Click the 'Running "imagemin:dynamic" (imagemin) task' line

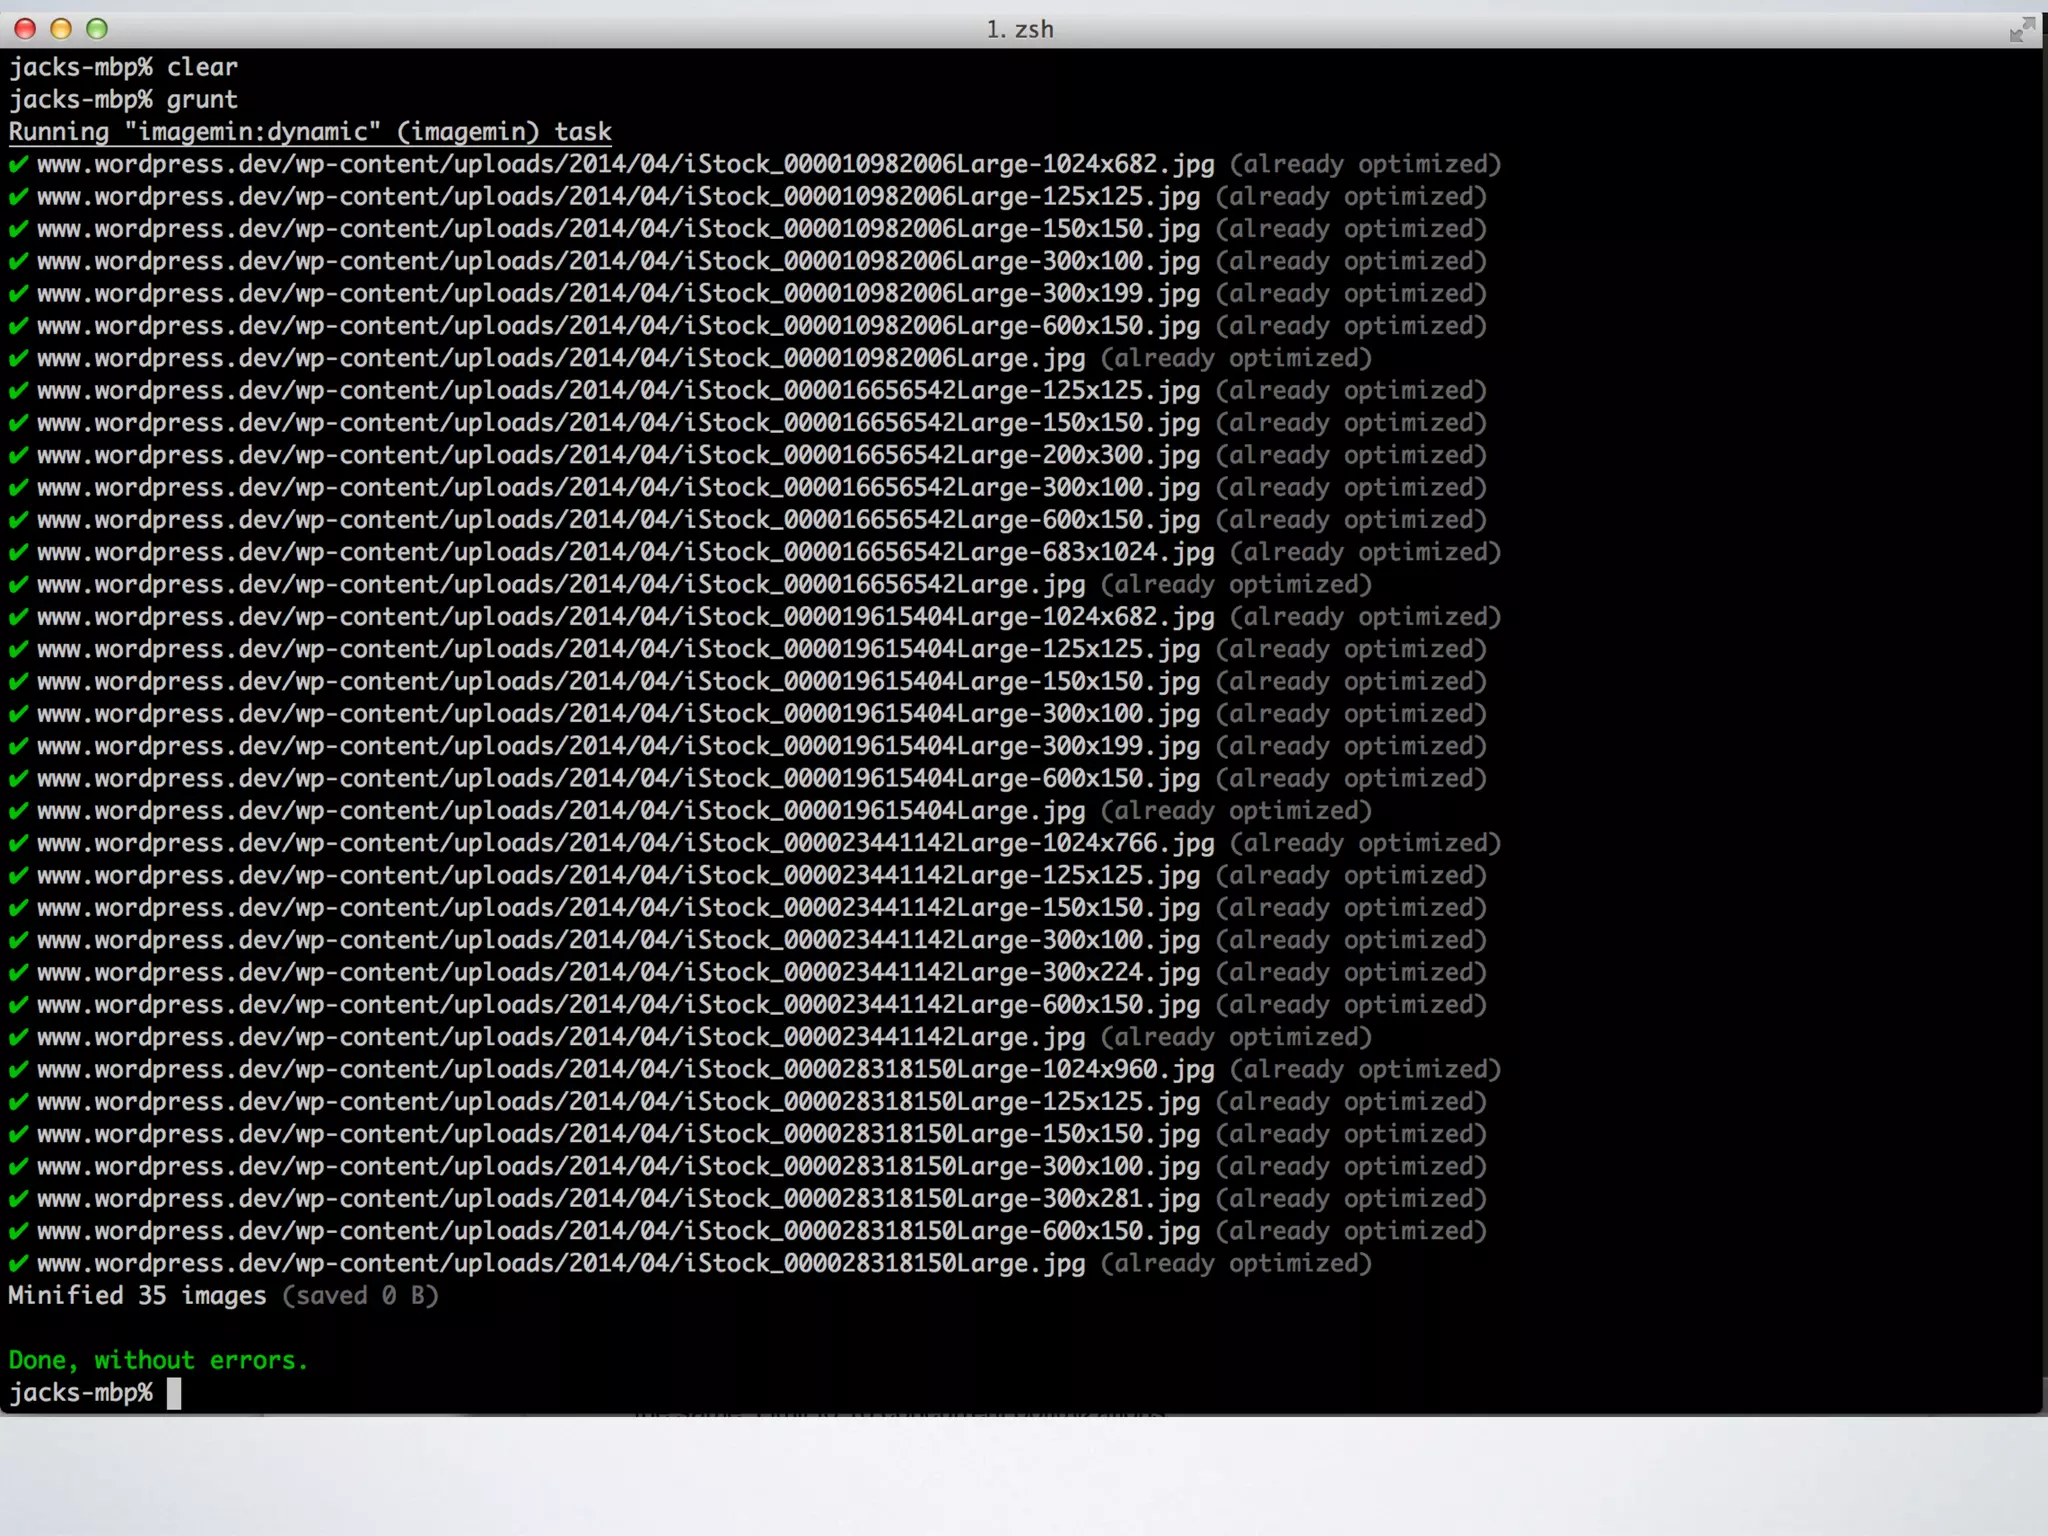point(310,132)
